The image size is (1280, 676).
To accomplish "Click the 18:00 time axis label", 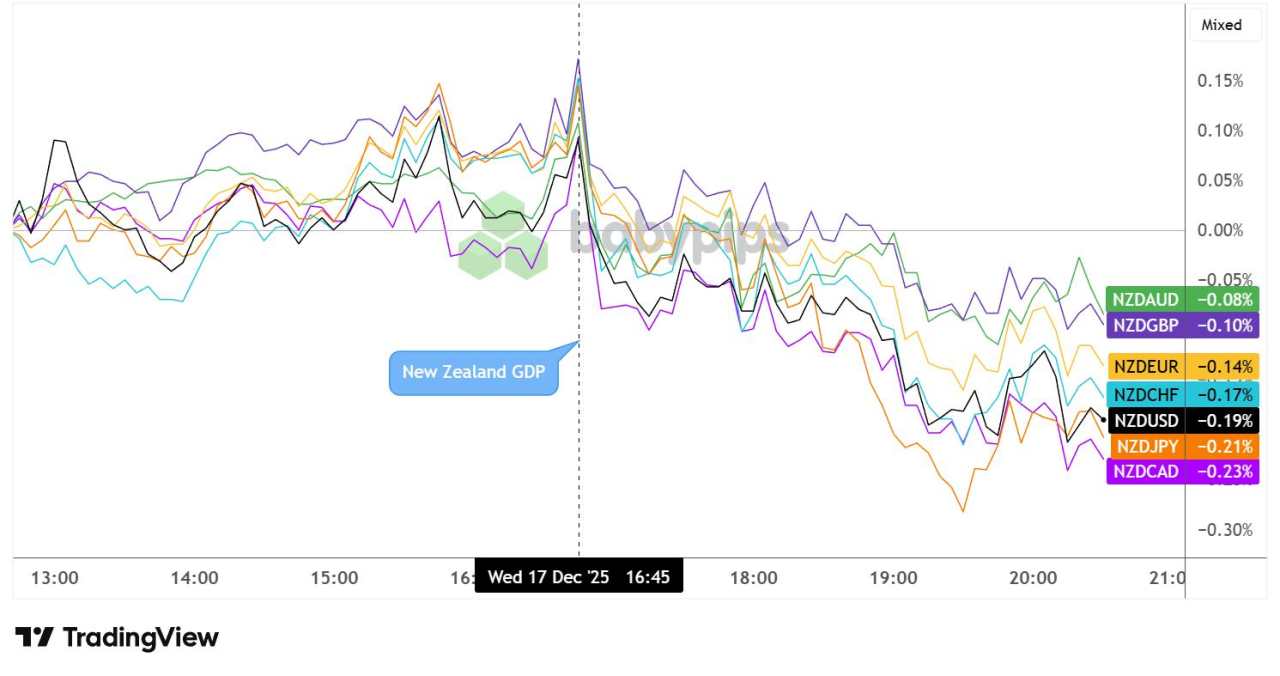I will point(753,578).
